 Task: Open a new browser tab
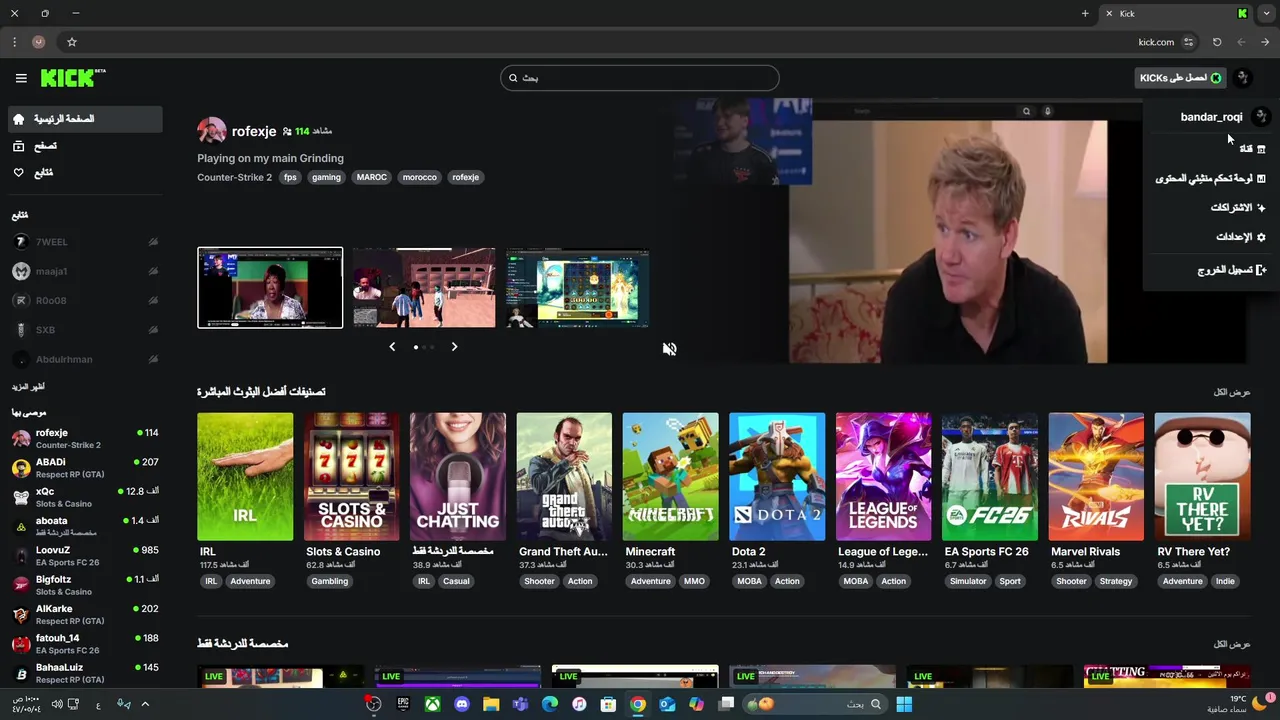click(1085, 13)
